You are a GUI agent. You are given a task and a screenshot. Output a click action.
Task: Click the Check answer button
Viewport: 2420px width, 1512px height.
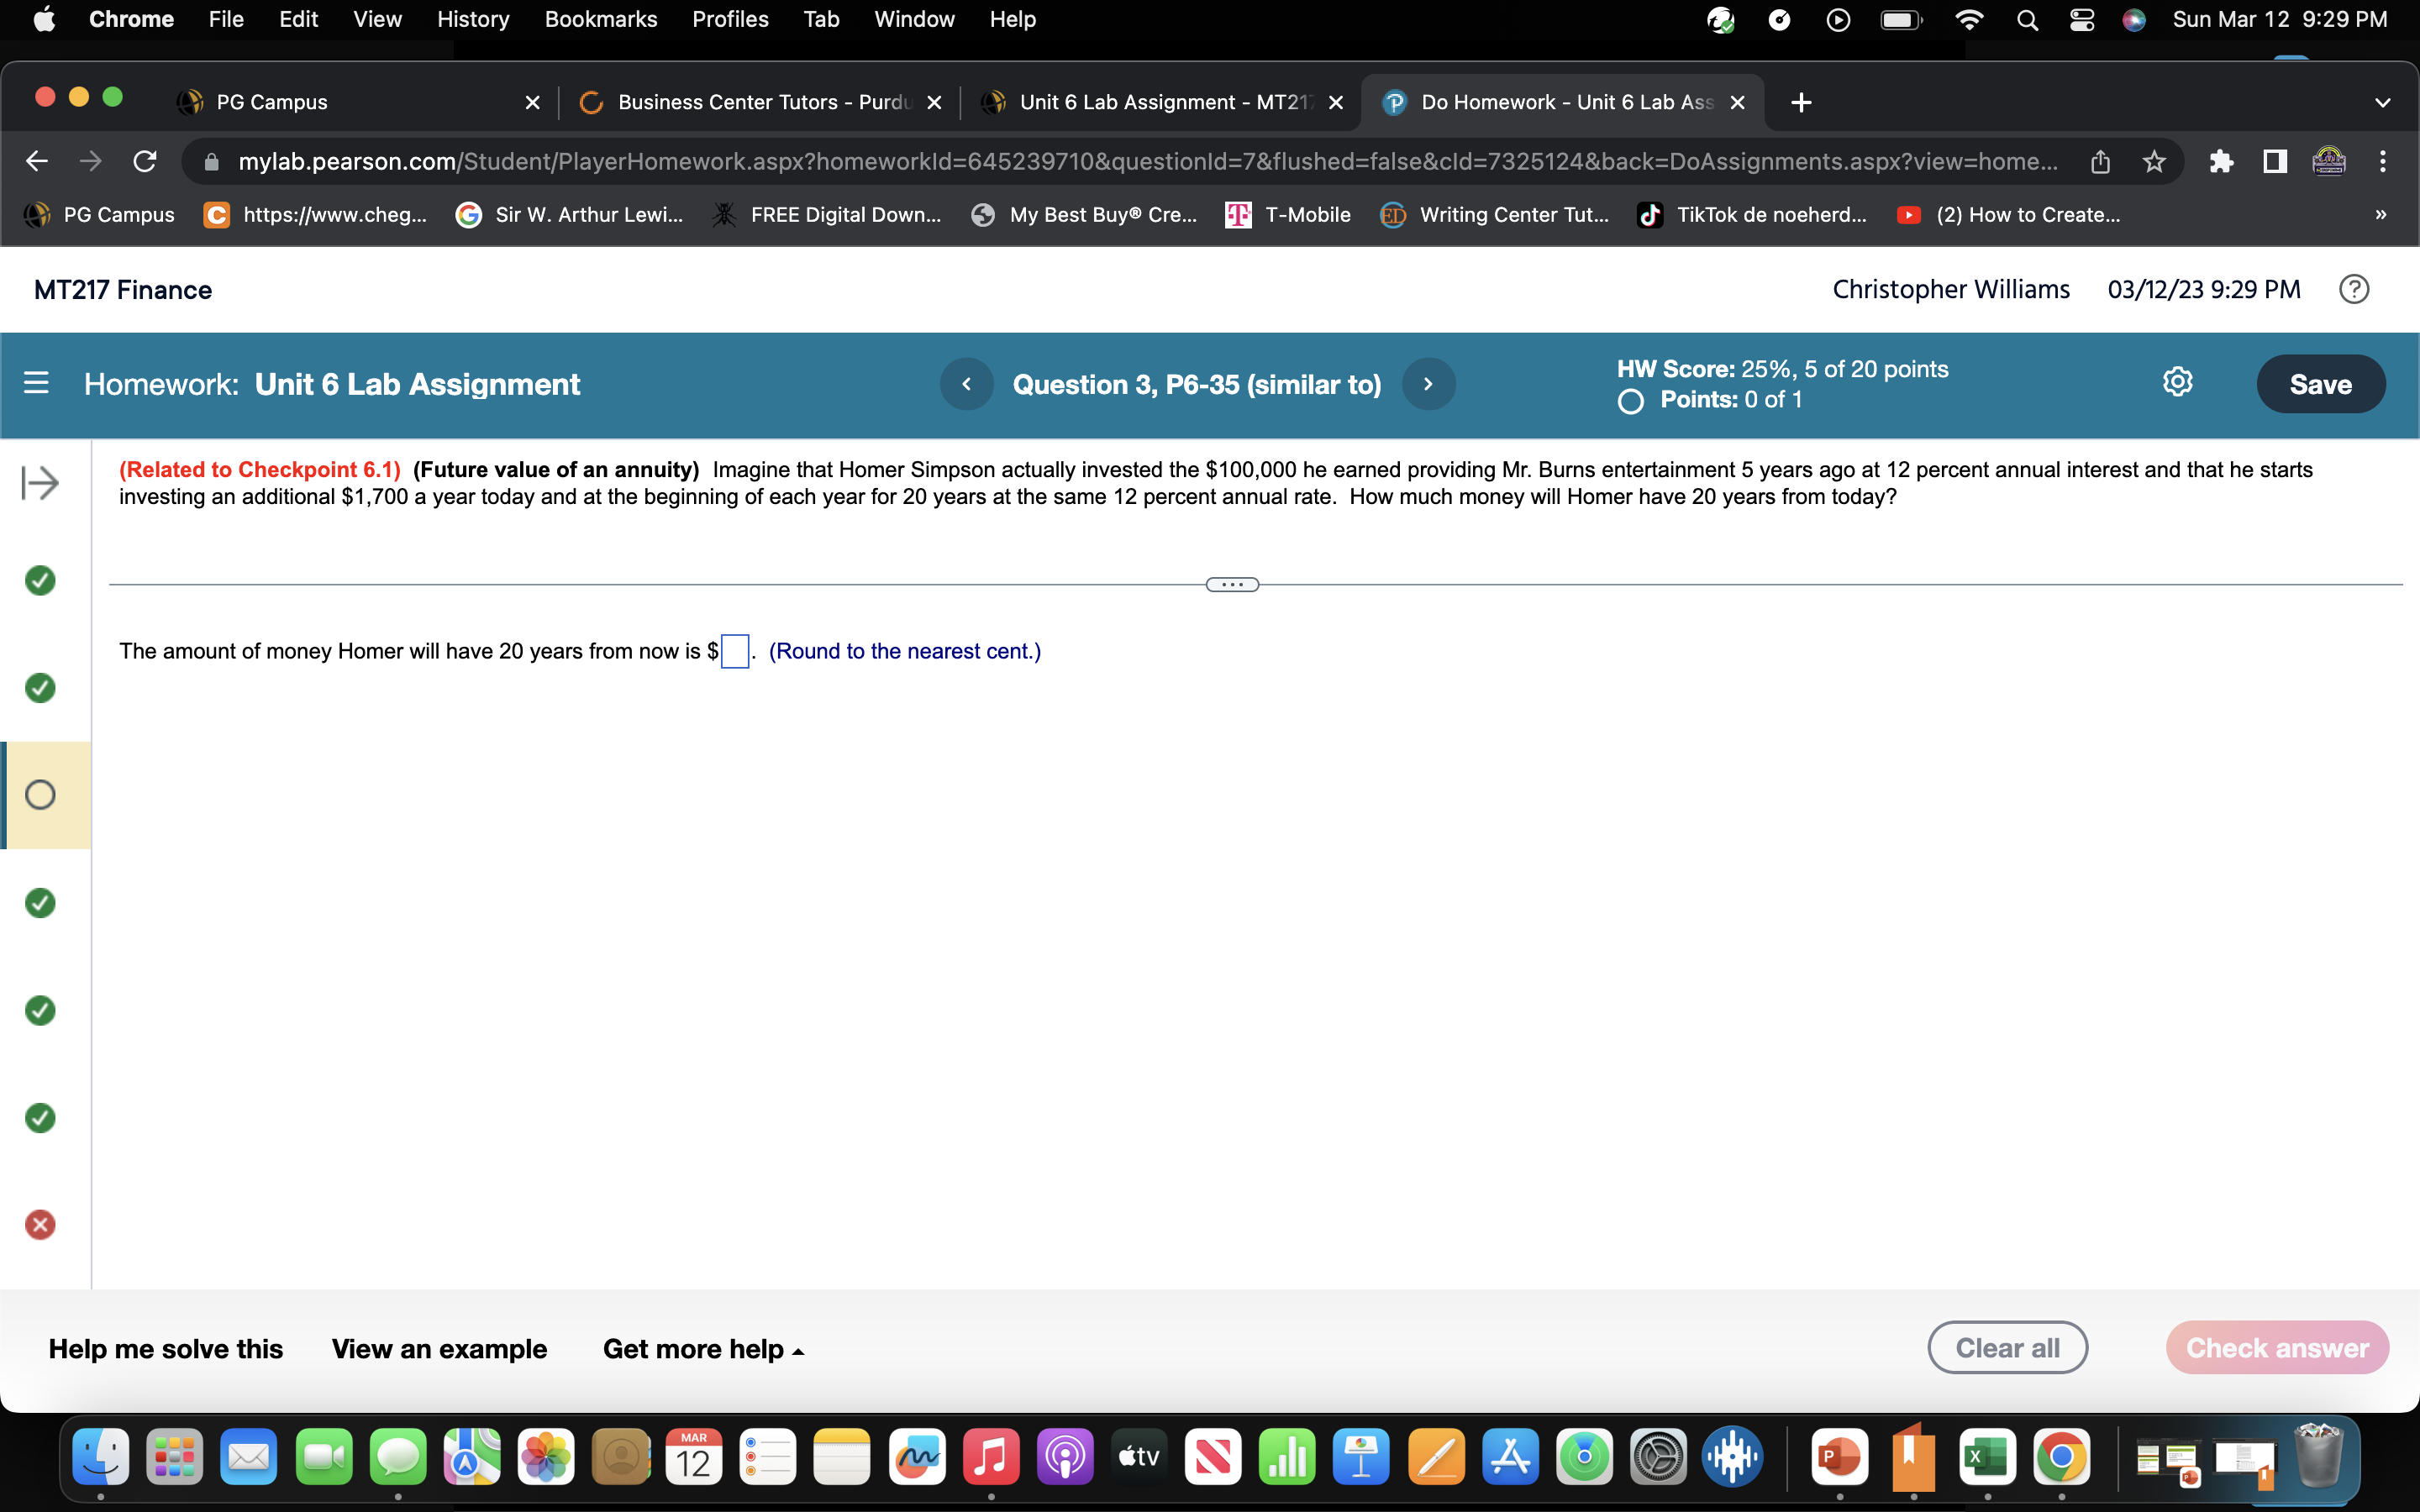coord(2278,1347)
